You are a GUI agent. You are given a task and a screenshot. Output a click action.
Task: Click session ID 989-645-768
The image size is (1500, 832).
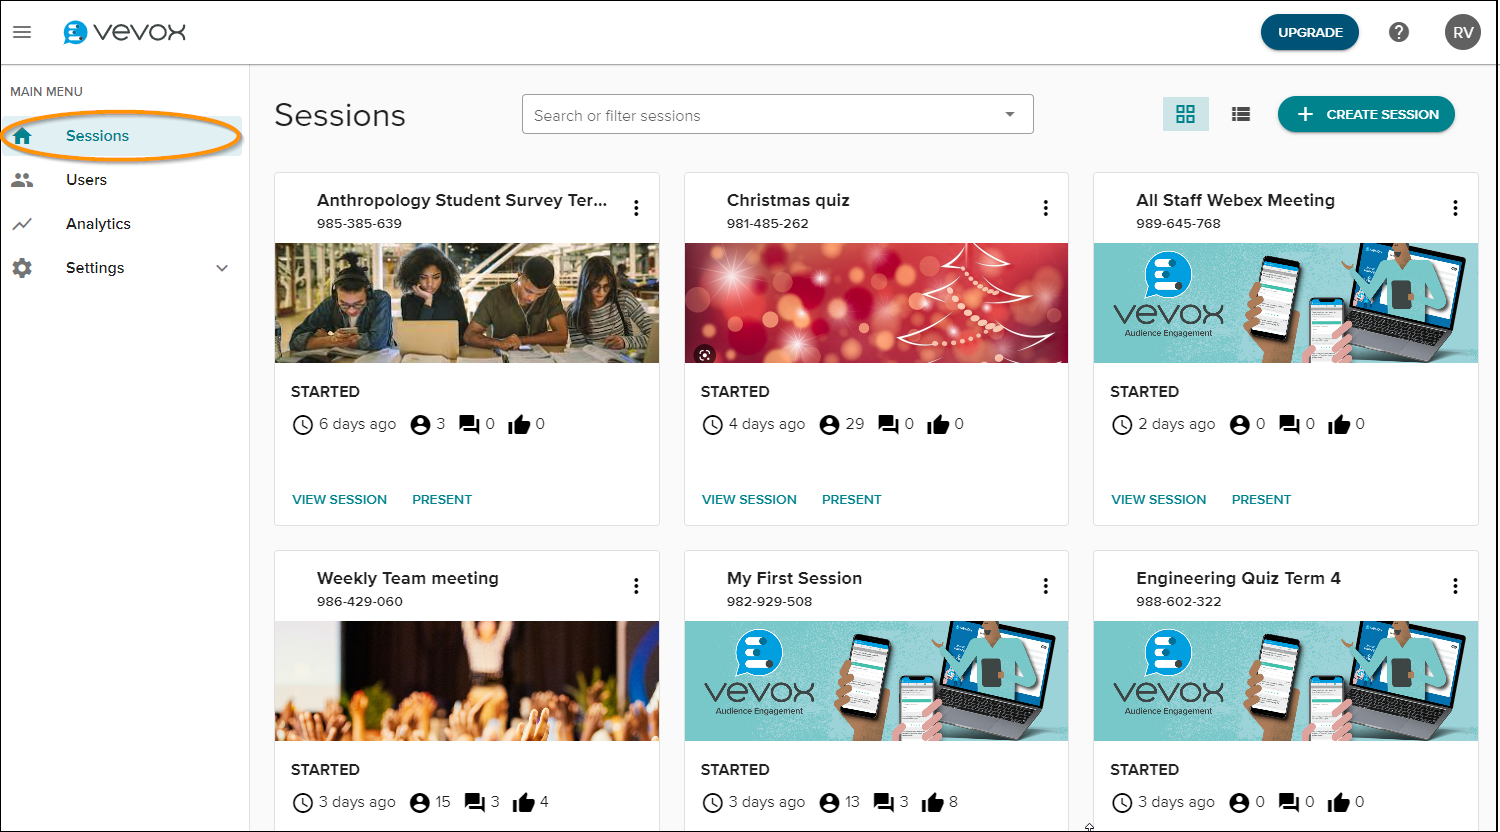pos(1178,223)
